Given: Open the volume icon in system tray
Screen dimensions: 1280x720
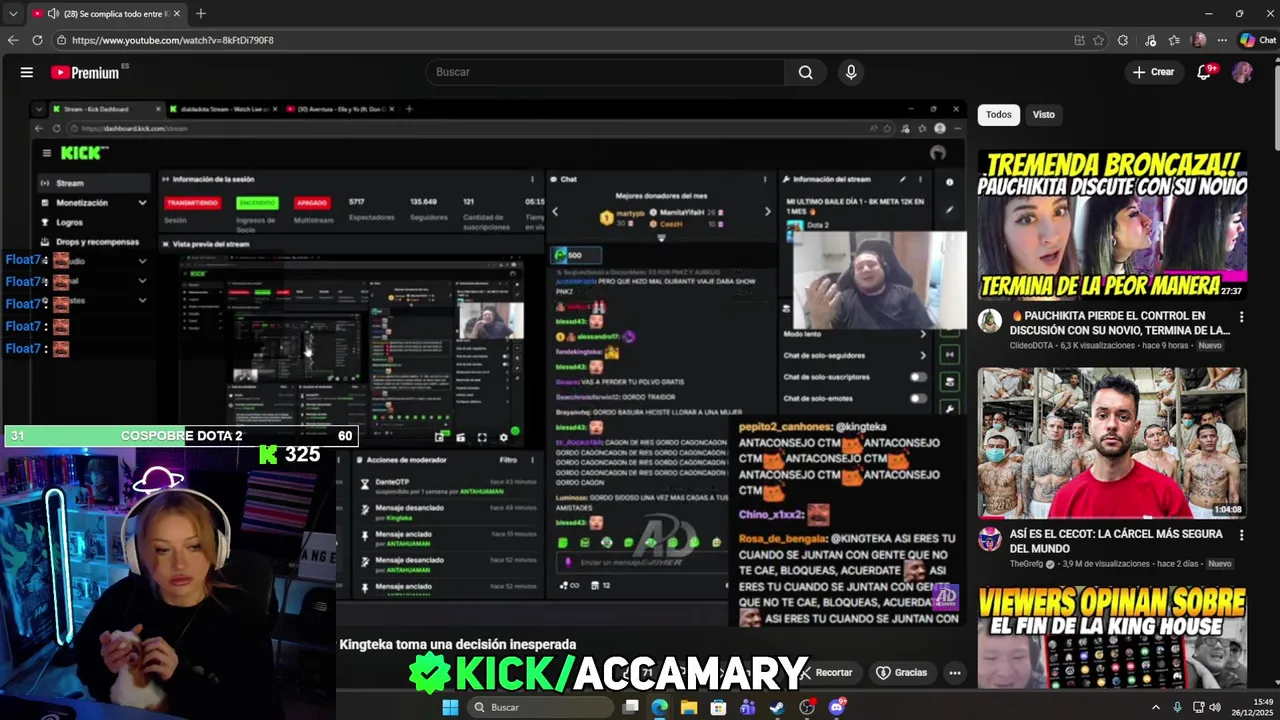Looking at the screenshot, I should [x=1215, y=707].
